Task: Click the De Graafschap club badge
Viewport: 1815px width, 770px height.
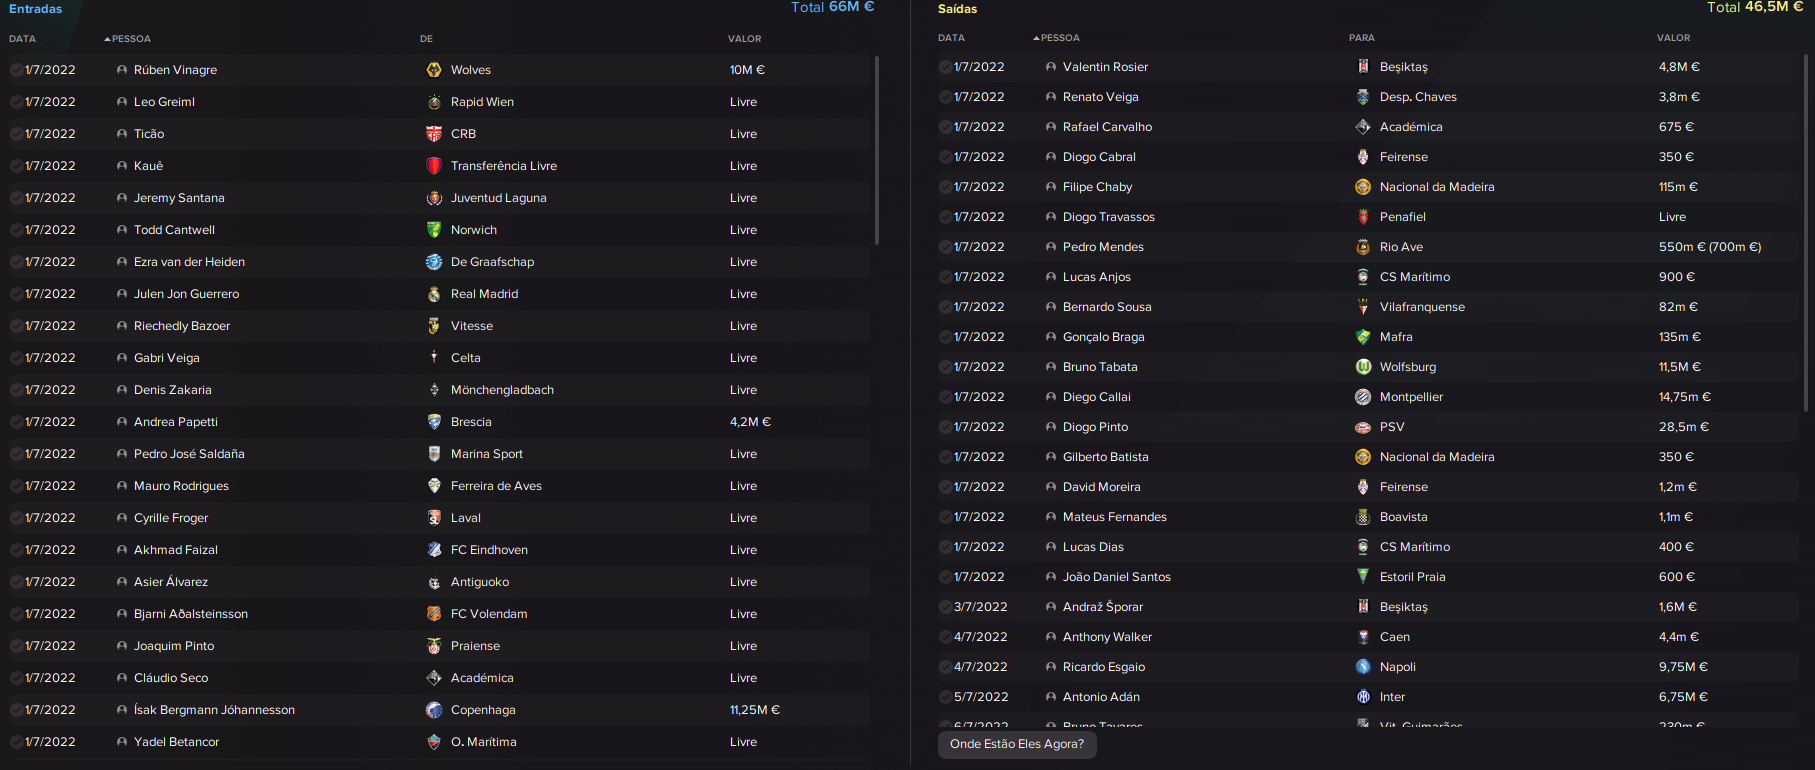Action: 434,262
